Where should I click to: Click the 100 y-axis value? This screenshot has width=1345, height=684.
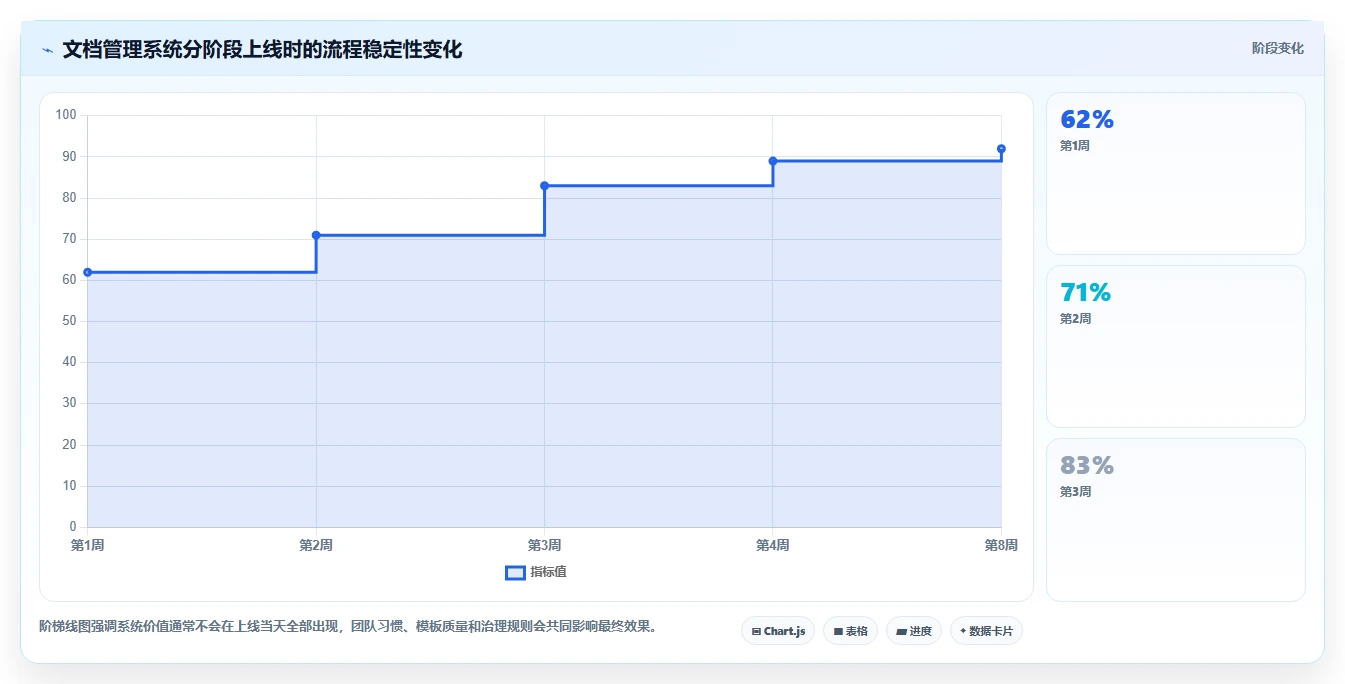(x=67, y=115)
